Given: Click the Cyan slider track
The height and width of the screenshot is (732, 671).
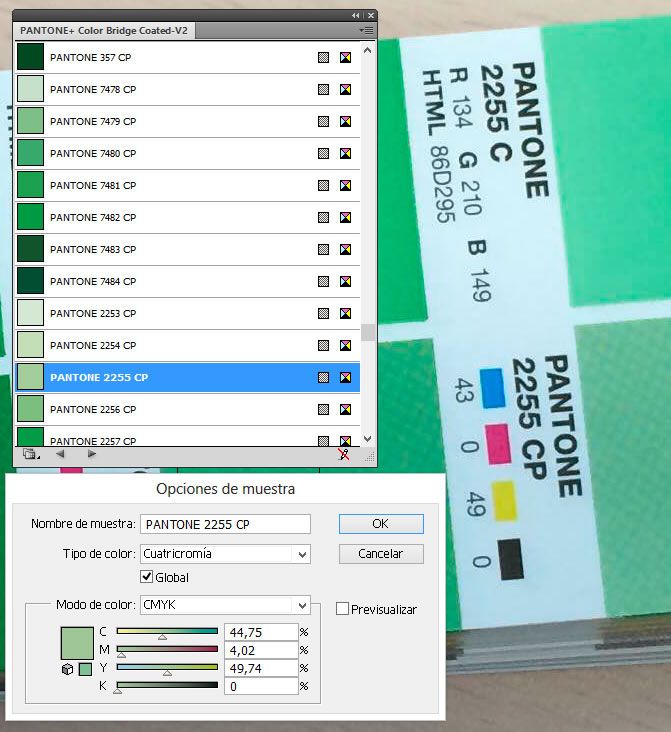Looking at the screenshot, I should [167, 631].
